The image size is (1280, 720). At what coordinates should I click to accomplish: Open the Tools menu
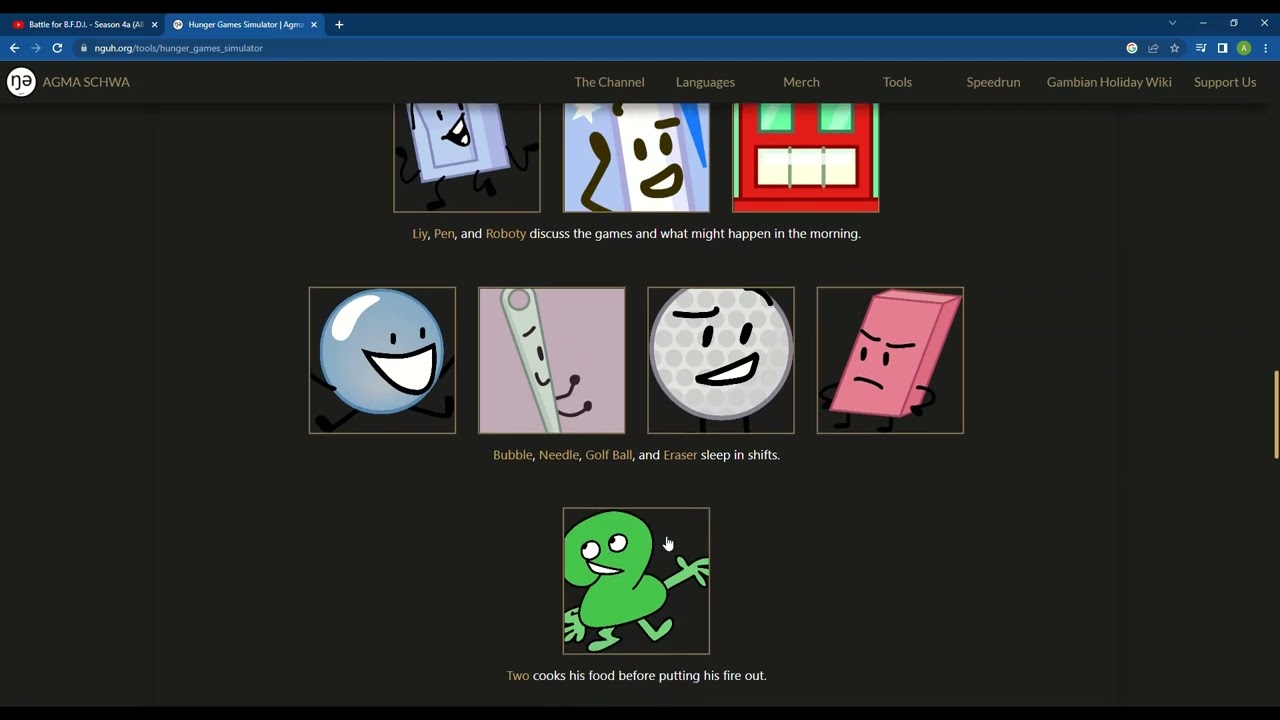897,82
